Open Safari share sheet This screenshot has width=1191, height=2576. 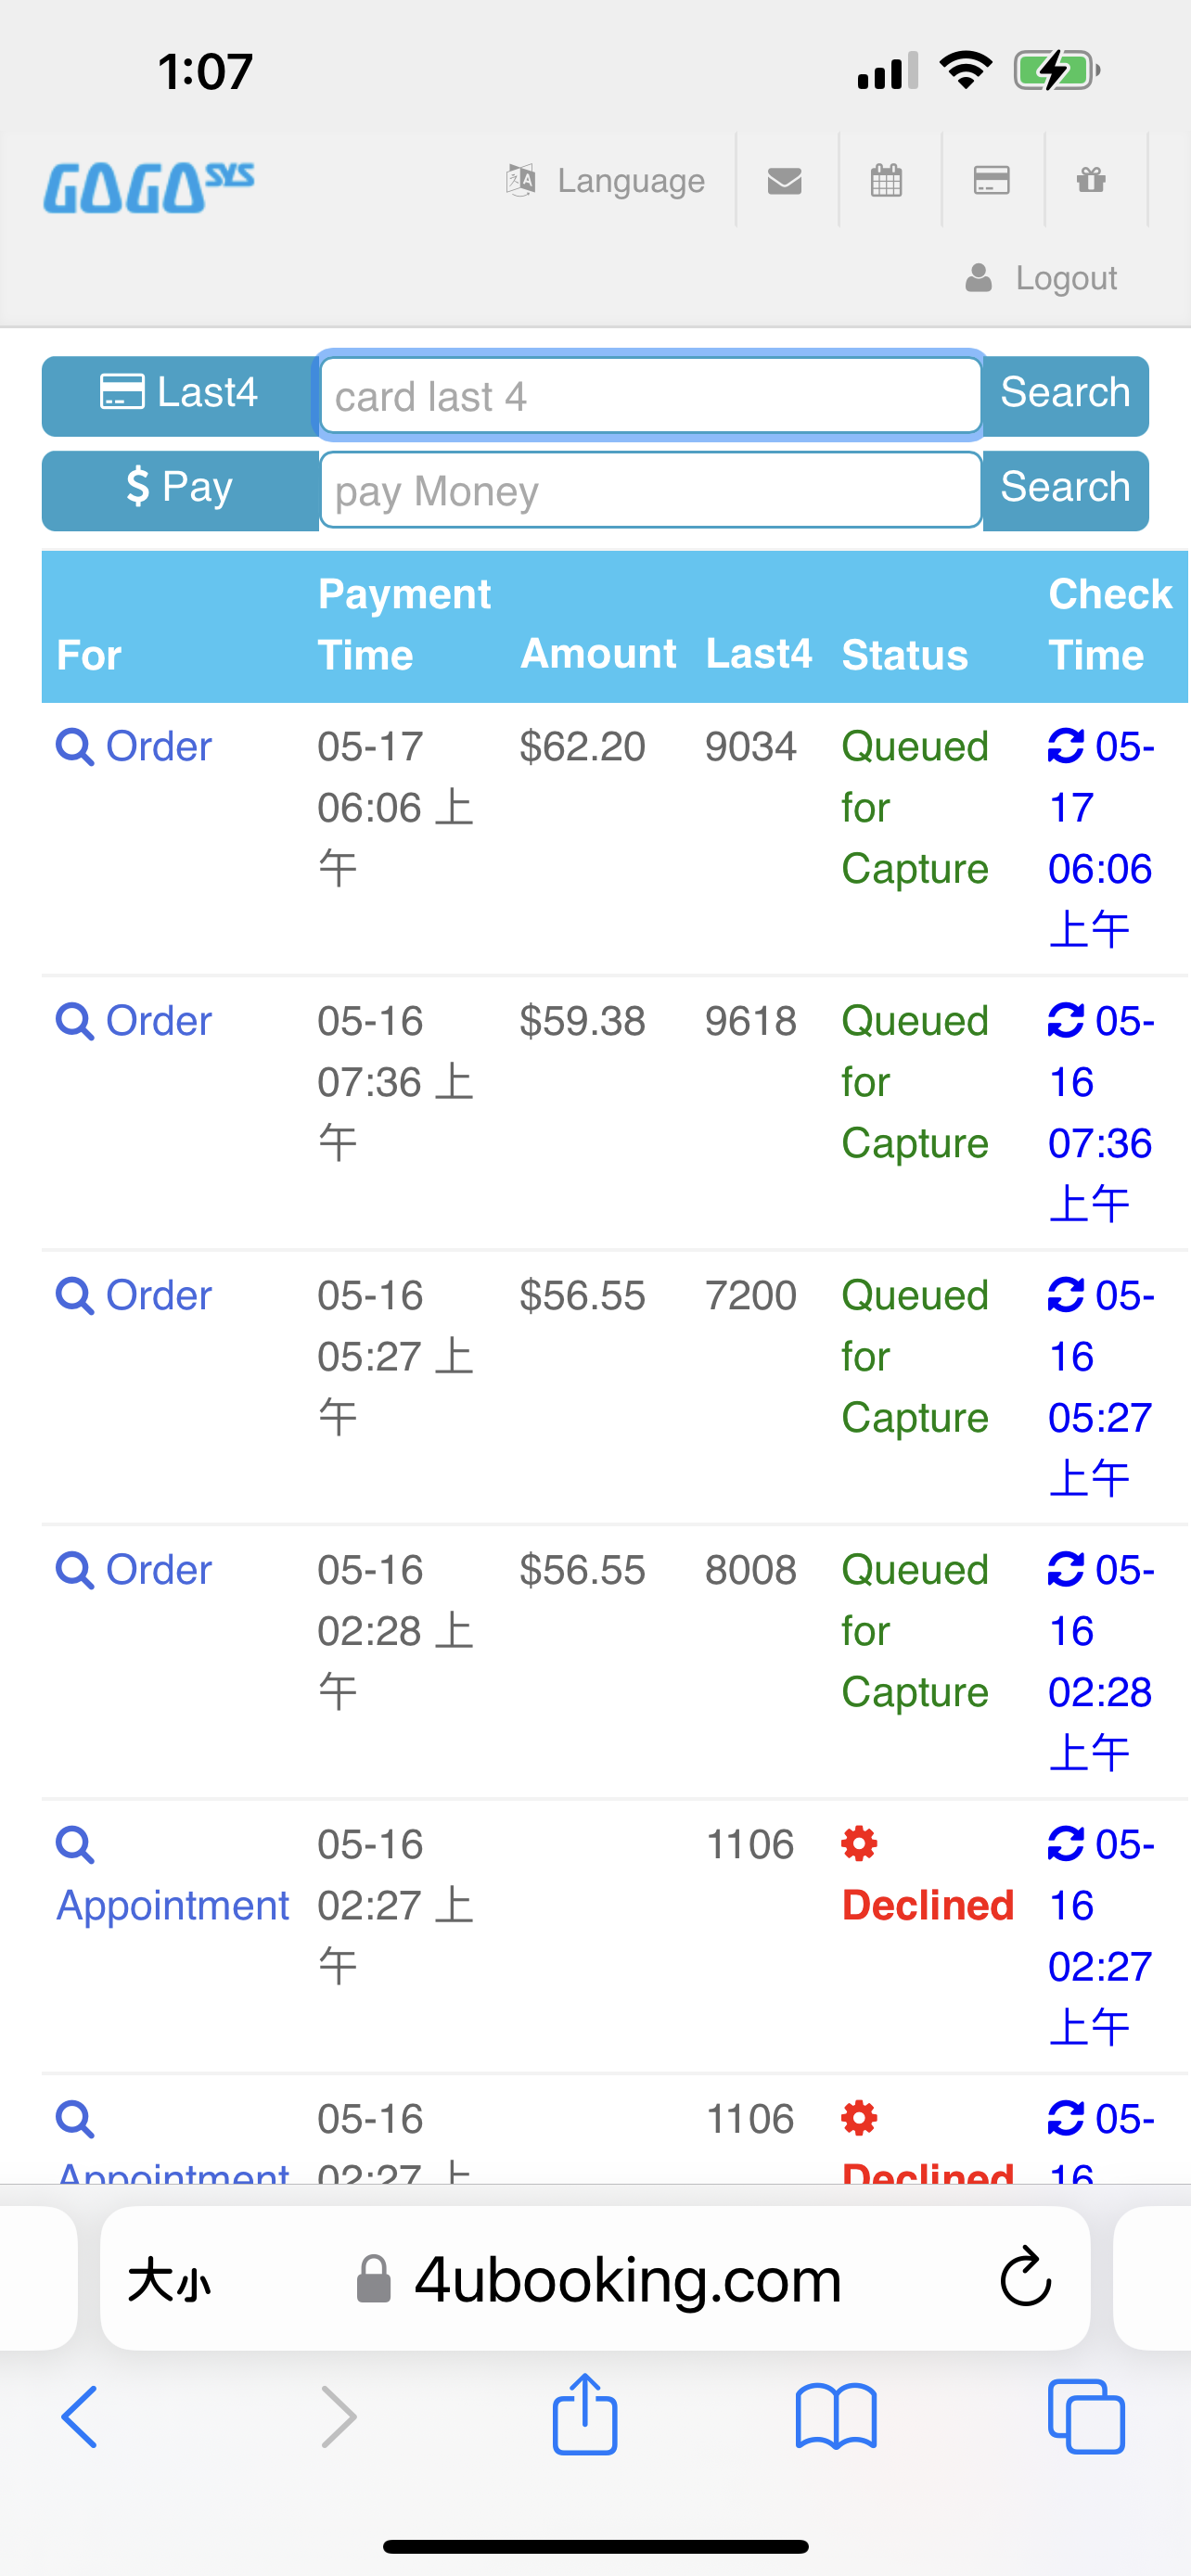[585, 2415]
